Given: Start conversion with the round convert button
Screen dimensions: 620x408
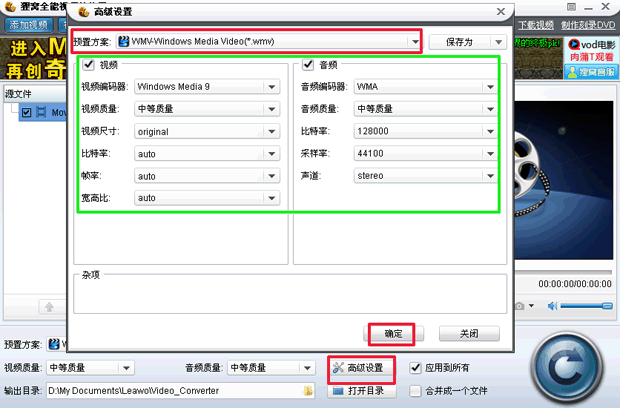Looking at the screenshot, I should coord(567,368).
